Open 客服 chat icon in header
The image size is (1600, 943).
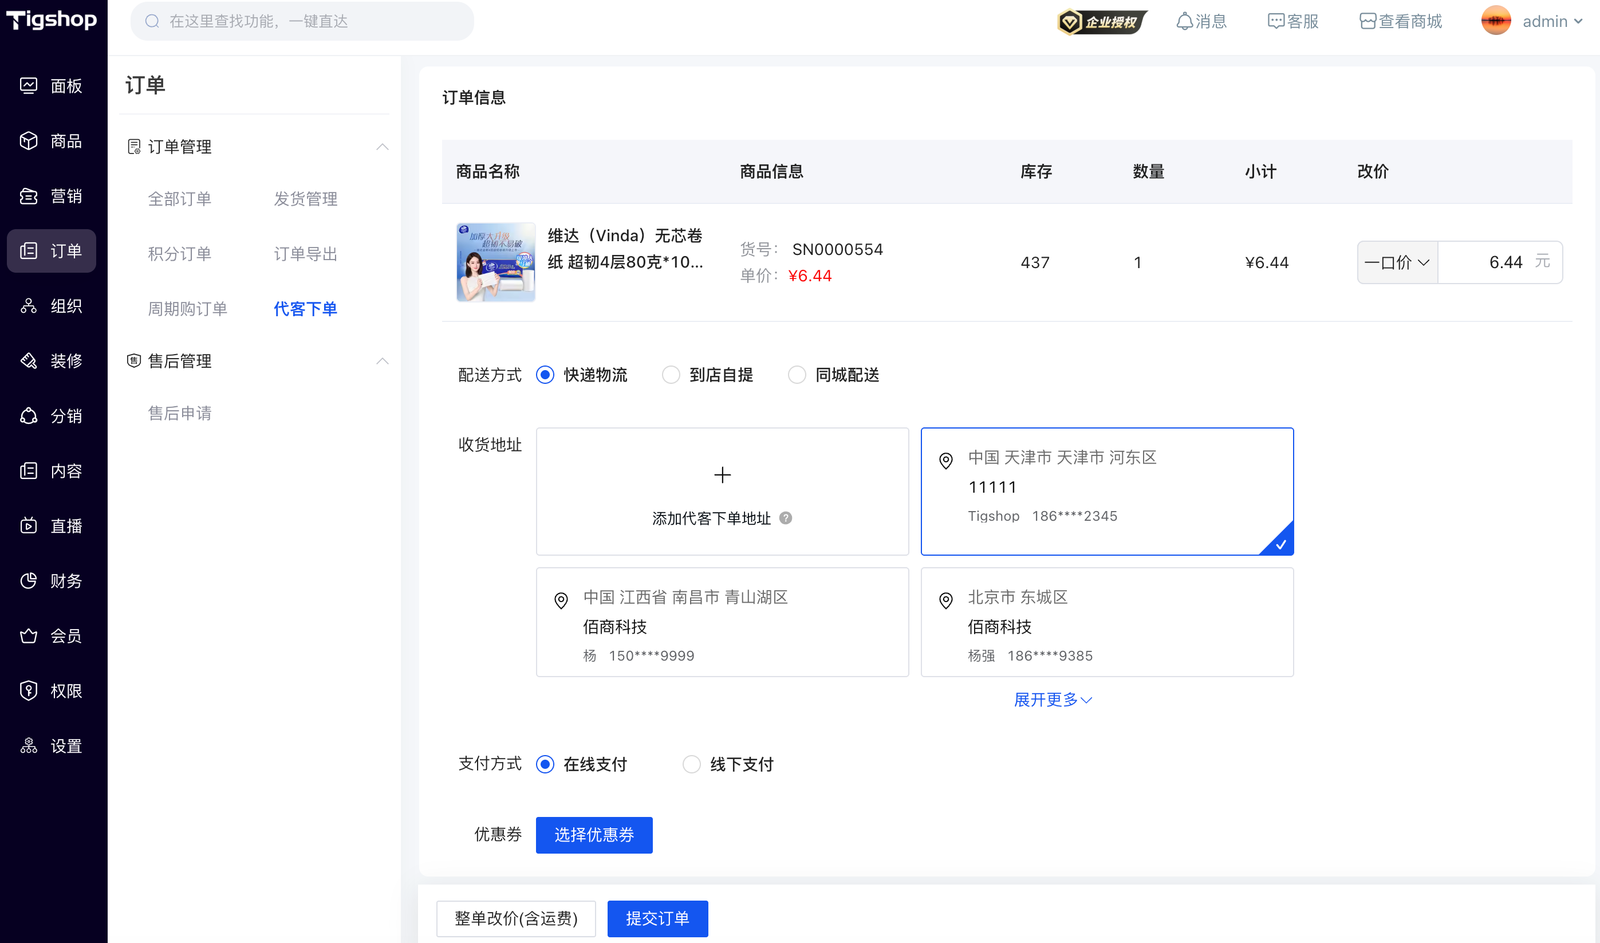(x=1276, y=21)
